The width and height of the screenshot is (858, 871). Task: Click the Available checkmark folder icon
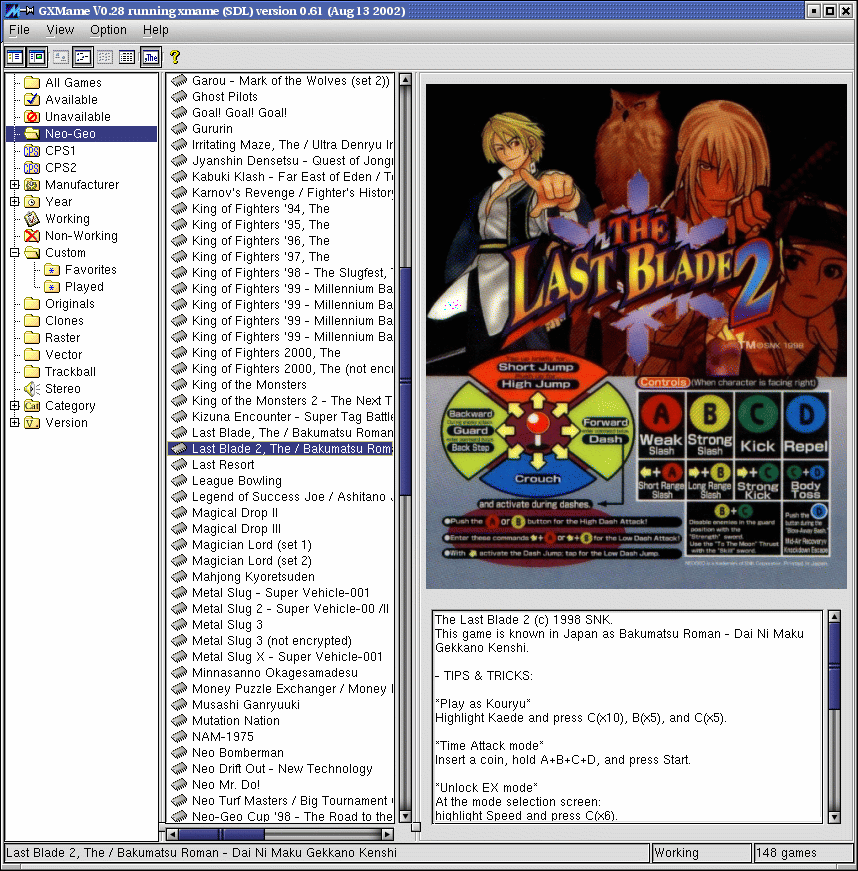point(31,100)
